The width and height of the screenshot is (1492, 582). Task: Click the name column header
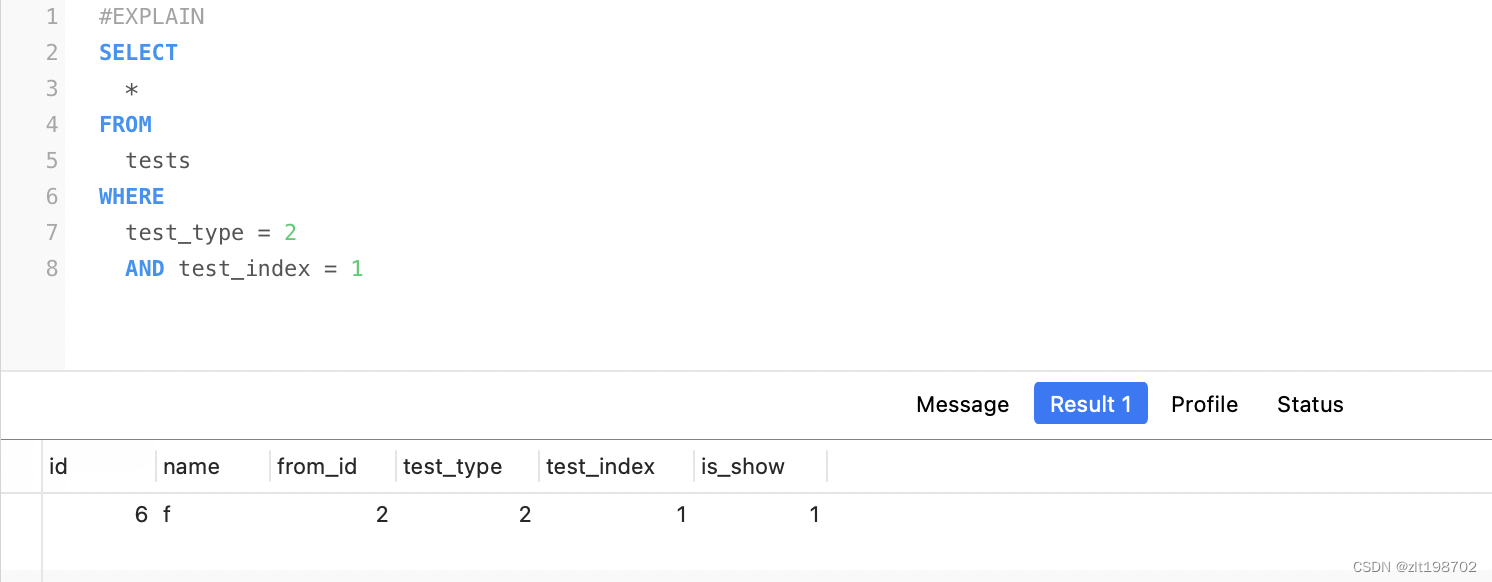coord(191,466)
